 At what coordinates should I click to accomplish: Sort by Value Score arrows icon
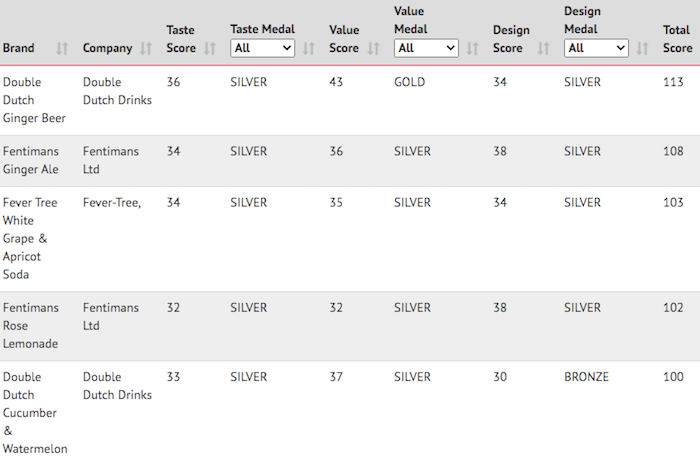(374, 48)
